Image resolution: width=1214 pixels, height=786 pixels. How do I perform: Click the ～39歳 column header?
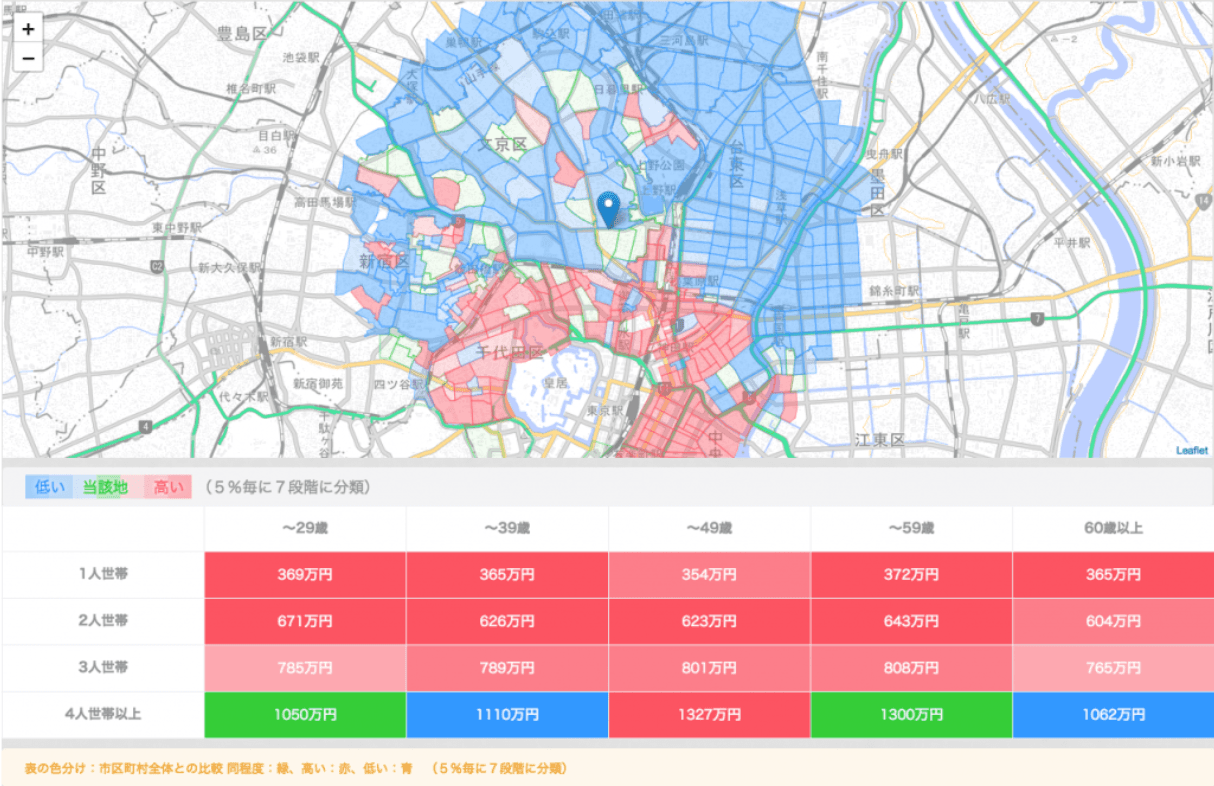(507, 528)
